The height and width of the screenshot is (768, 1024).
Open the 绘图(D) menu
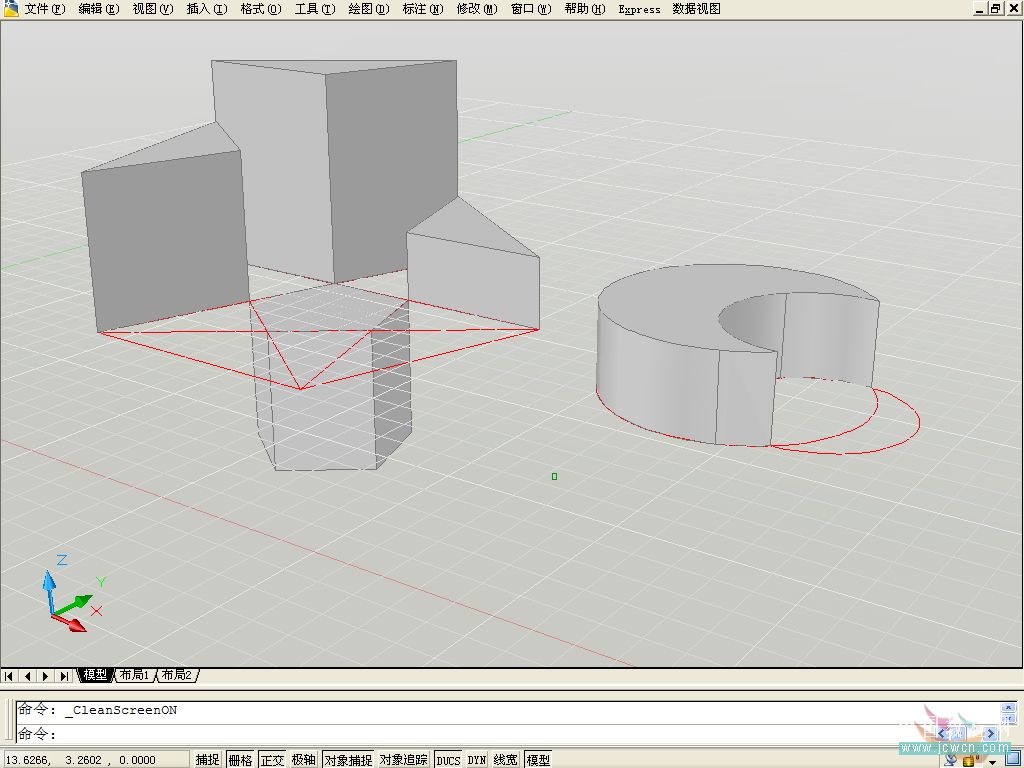[x=369, y=8]
